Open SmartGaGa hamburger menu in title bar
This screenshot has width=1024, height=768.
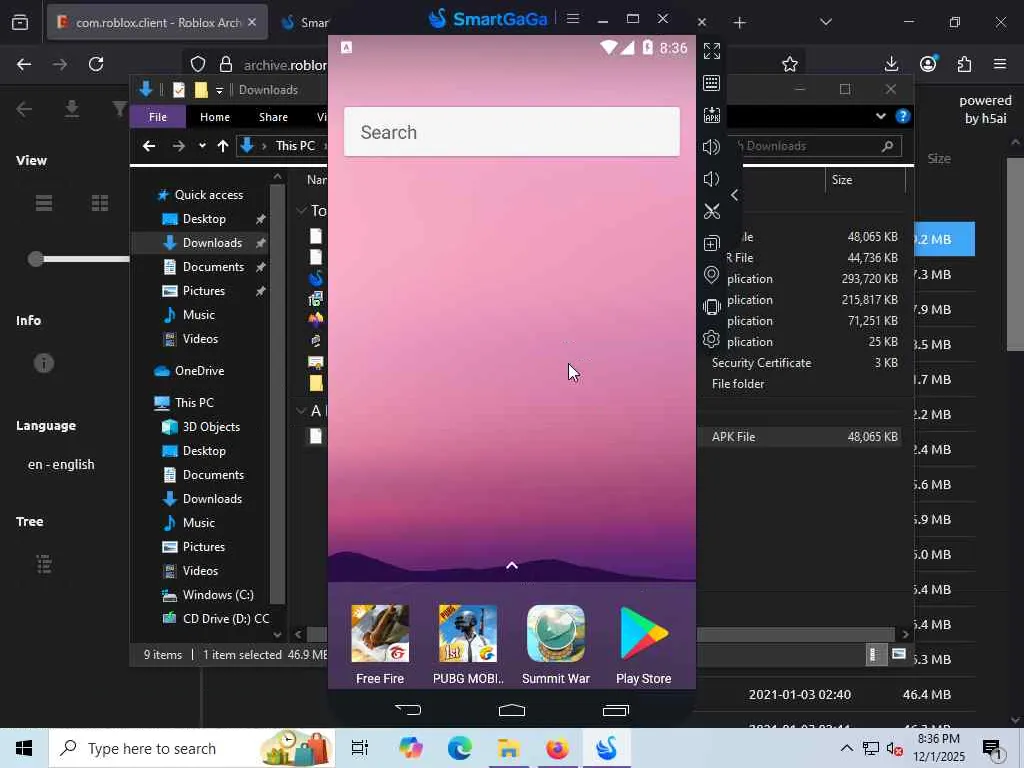tap(573, 18)
